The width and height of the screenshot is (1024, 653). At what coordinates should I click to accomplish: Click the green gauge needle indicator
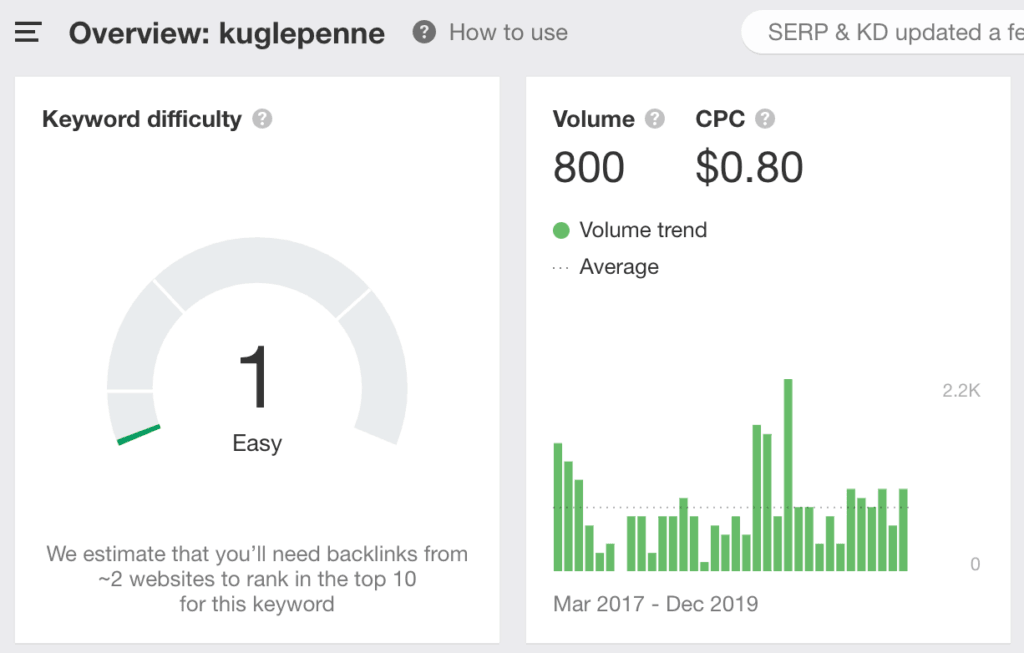[138, 434]
